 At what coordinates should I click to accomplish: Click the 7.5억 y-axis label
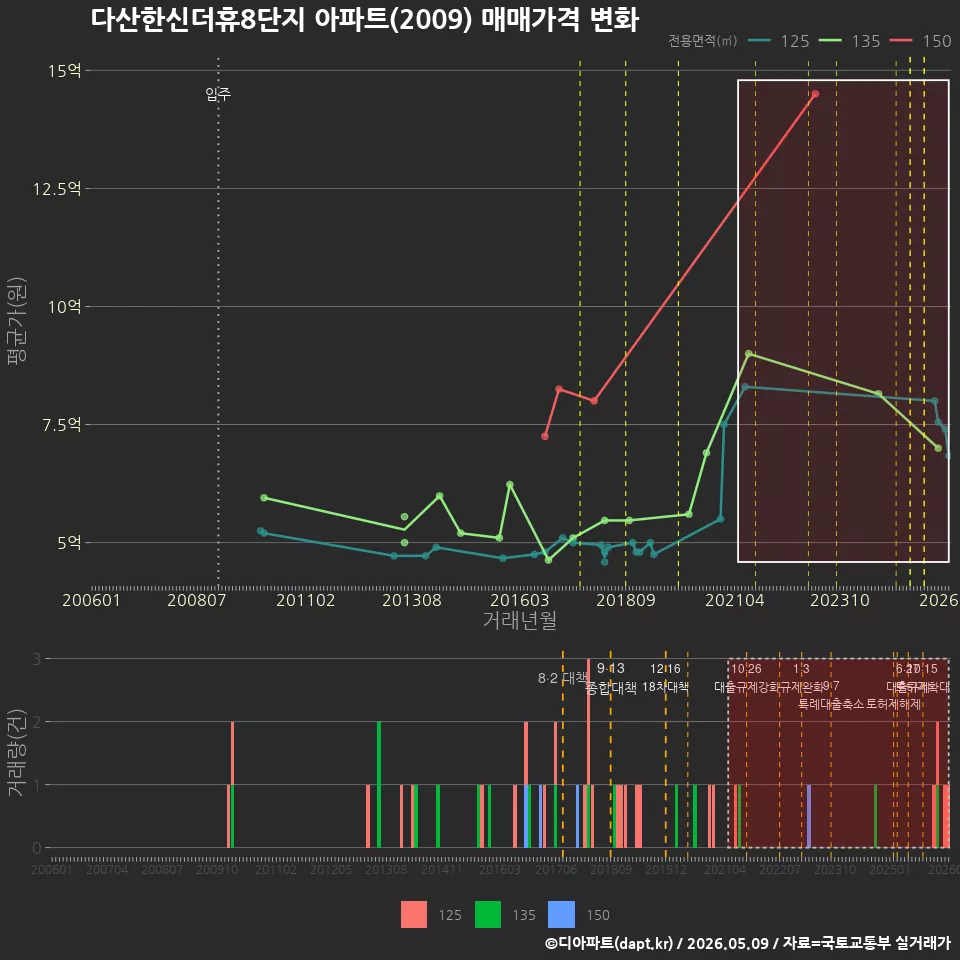[x=61, y=425]
